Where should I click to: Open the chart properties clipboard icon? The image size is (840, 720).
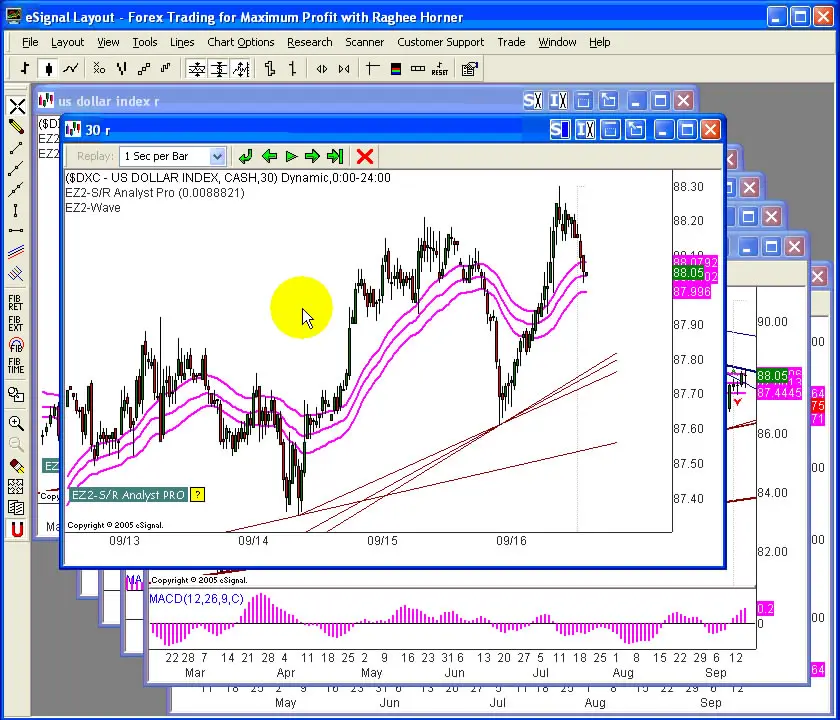(469, 69)
